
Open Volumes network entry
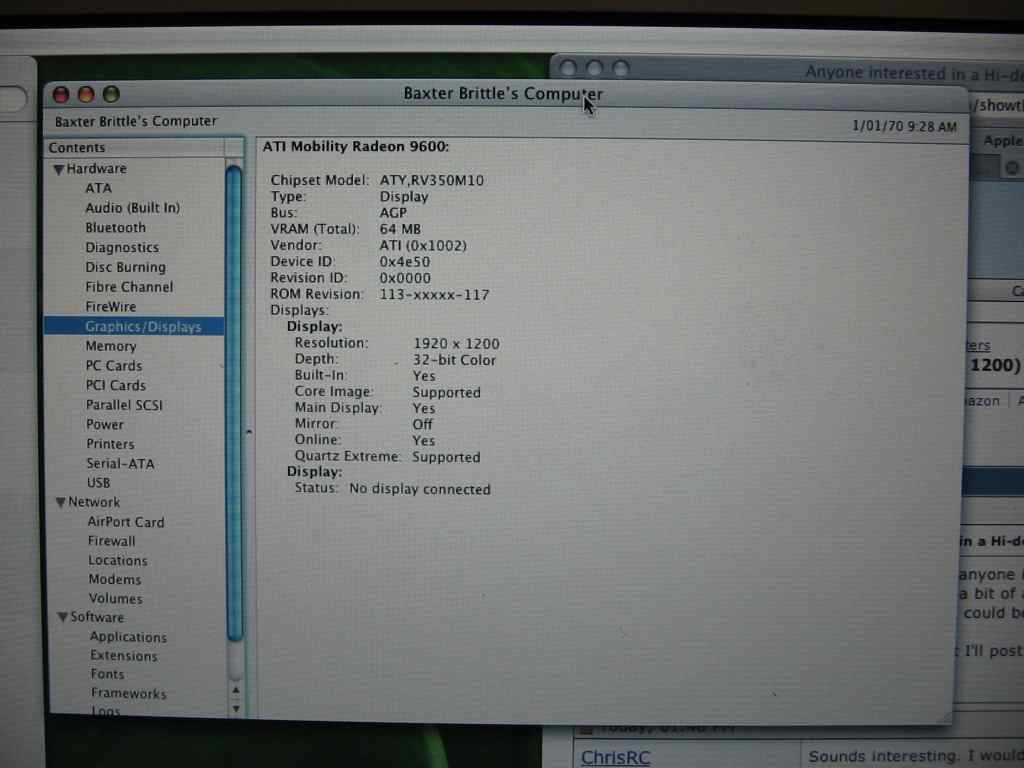coord(116,598)
